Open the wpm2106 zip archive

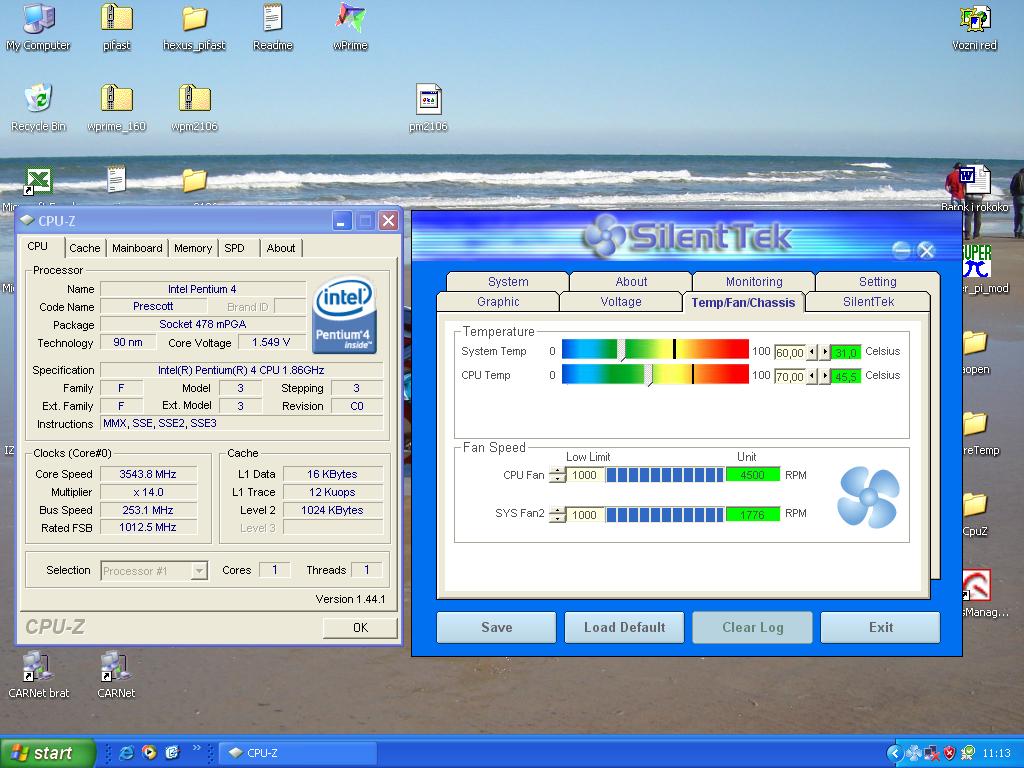pos(194,108)
